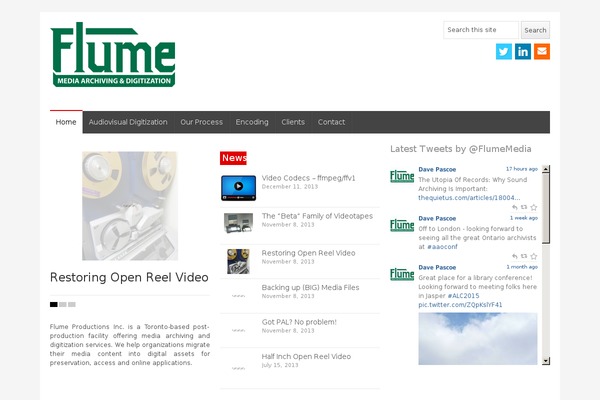
Task: Click Flume avatar on Utopia Of Records tweet
Action: [x=402, y=176]
